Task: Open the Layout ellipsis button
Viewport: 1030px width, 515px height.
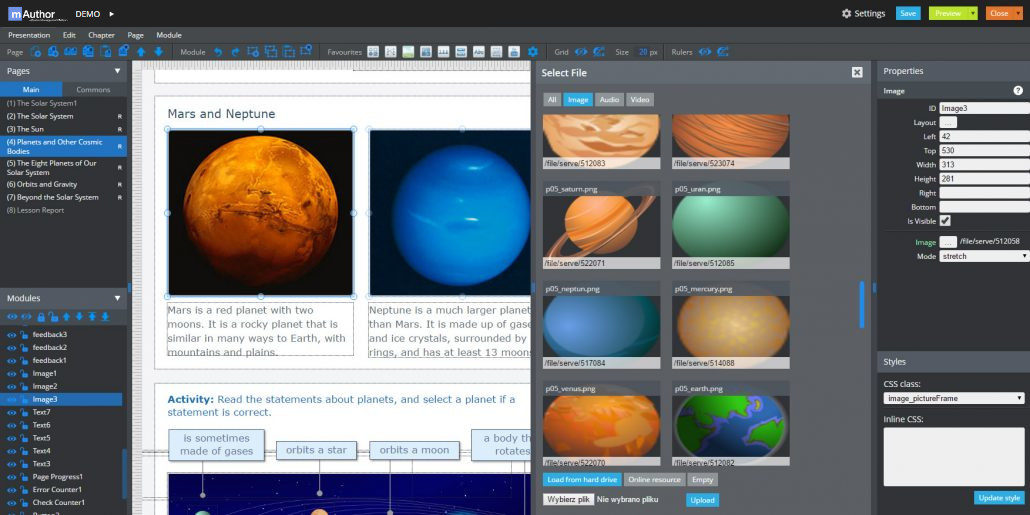Action: coord(949,122)
